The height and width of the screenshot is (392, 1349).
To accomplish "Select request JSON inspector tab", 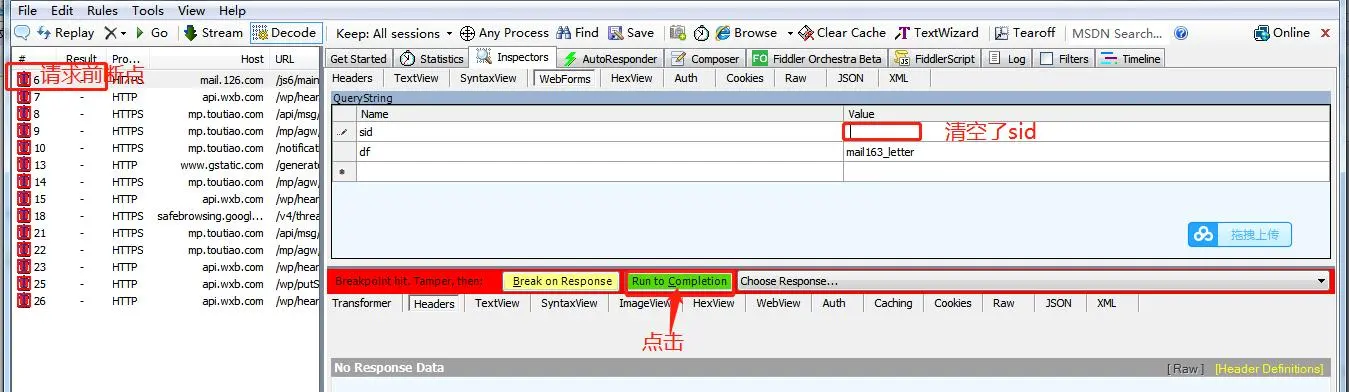I will 850,78.
